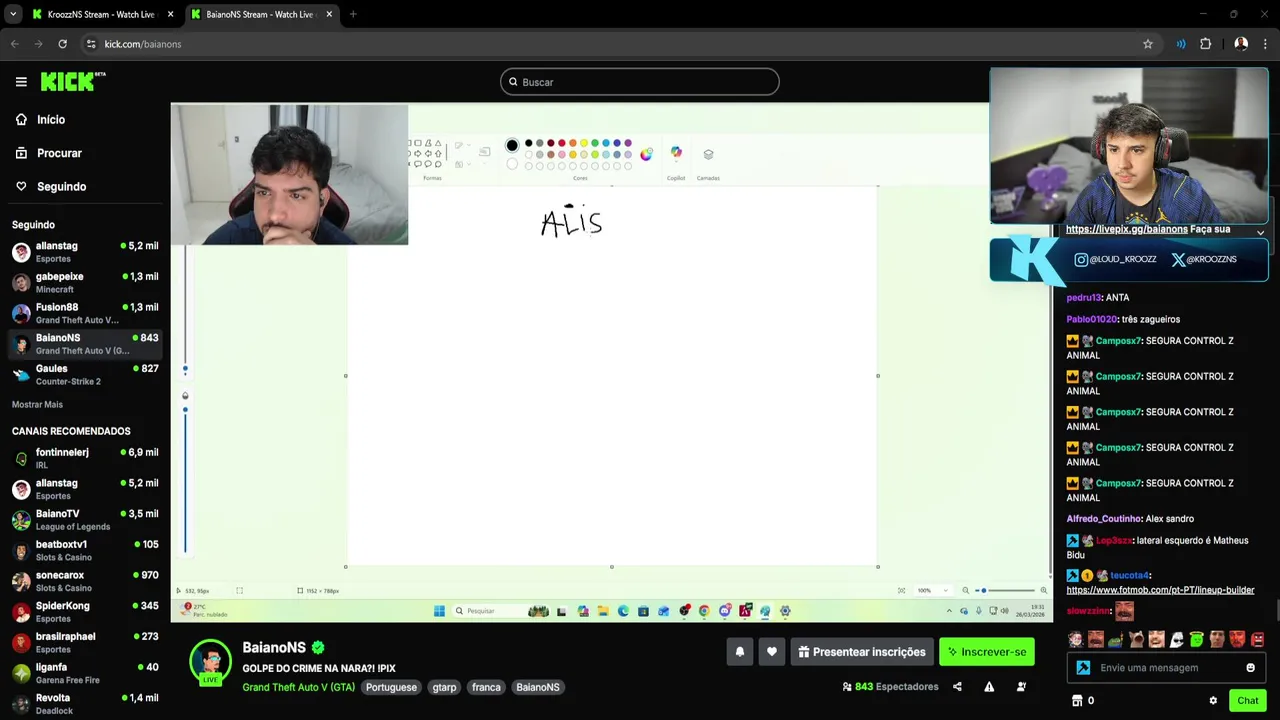Select black color swatch in Paint
Image resolution: width=1280 pixels, height=720 pixels.
(x=529, y=143)
